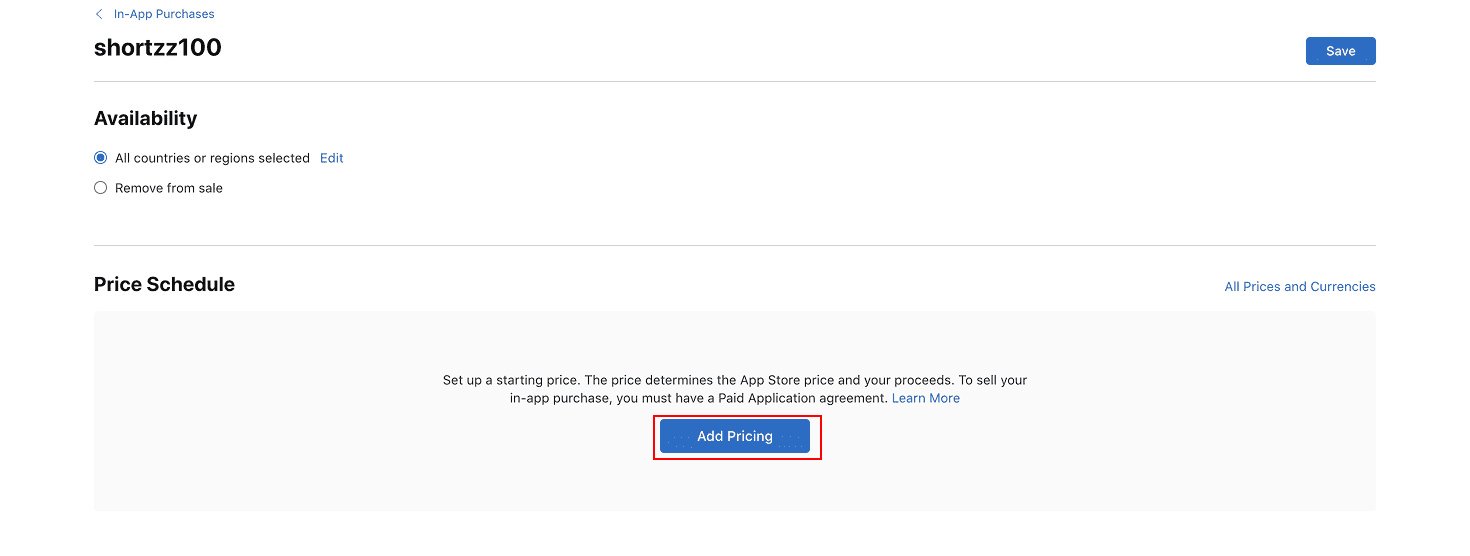Open the Edit link for availability regions

click(331, 158)
